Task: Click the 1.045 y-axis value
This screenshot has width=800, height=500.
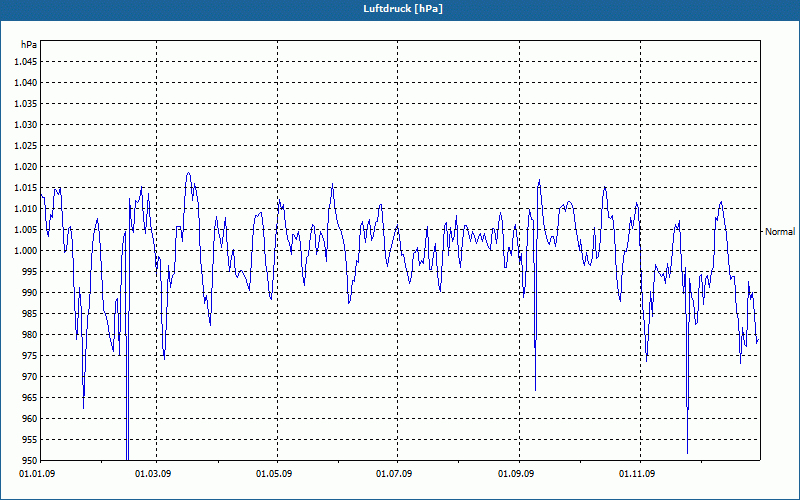Action: [26, 62]
